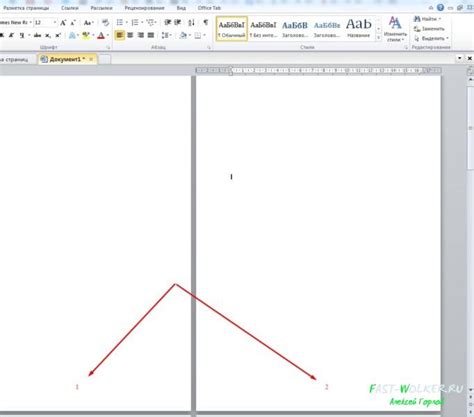Expand the Изменить стили dropdown
Image resolution: width=474 pixels, height=417 pixels.
(395, 29)
